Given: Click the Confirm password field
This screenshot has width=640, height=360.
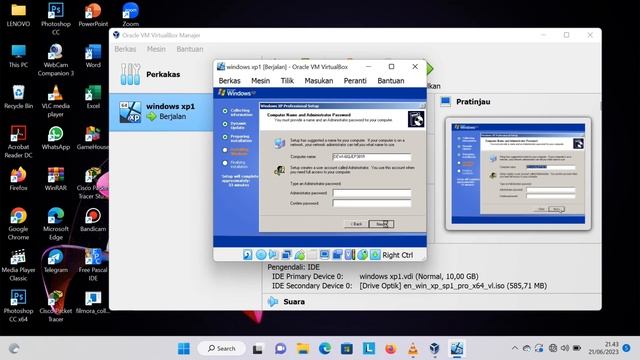Looking at the screenshot, I should tap(372, 203).
